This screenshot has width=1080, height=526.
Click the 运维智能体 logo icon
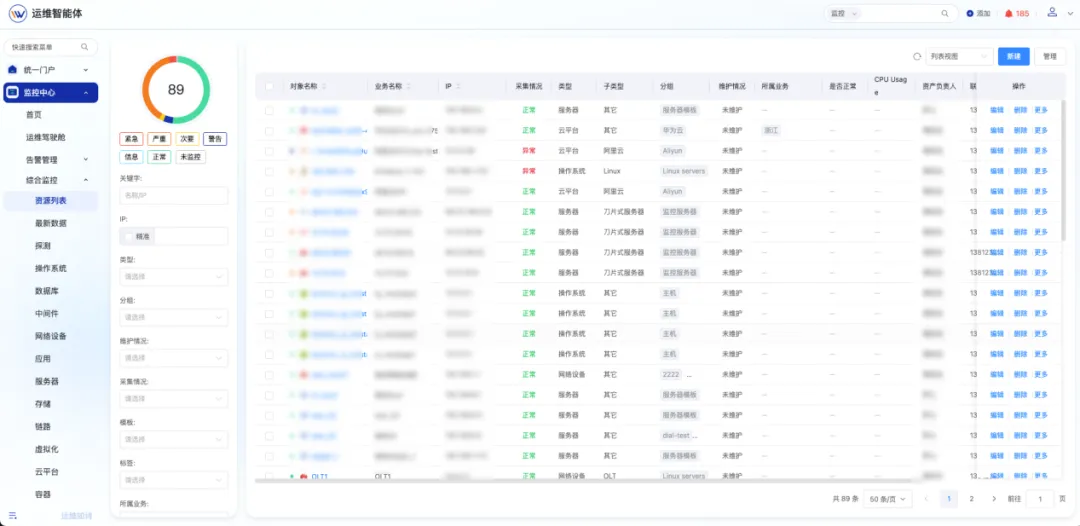18,13
